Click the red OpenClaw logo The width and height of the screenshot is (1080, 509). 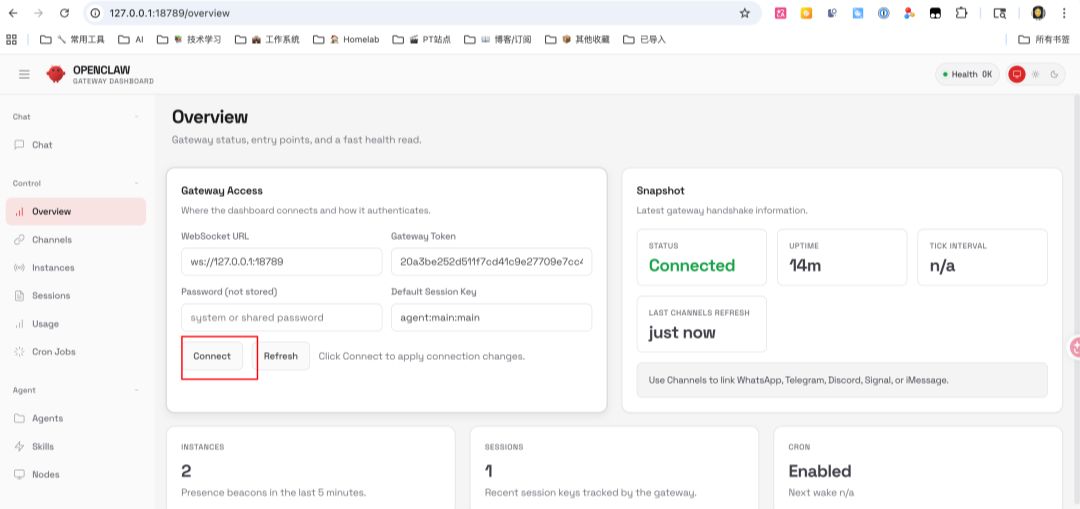coord(56,74)
